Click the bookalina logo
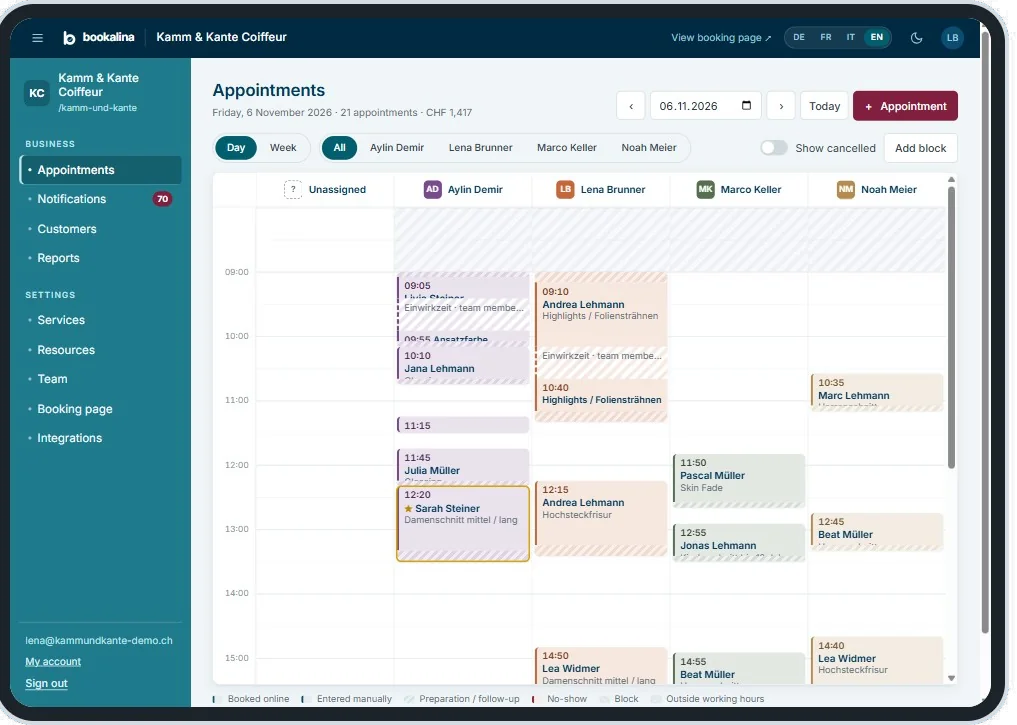 click(x=99, y=38)
